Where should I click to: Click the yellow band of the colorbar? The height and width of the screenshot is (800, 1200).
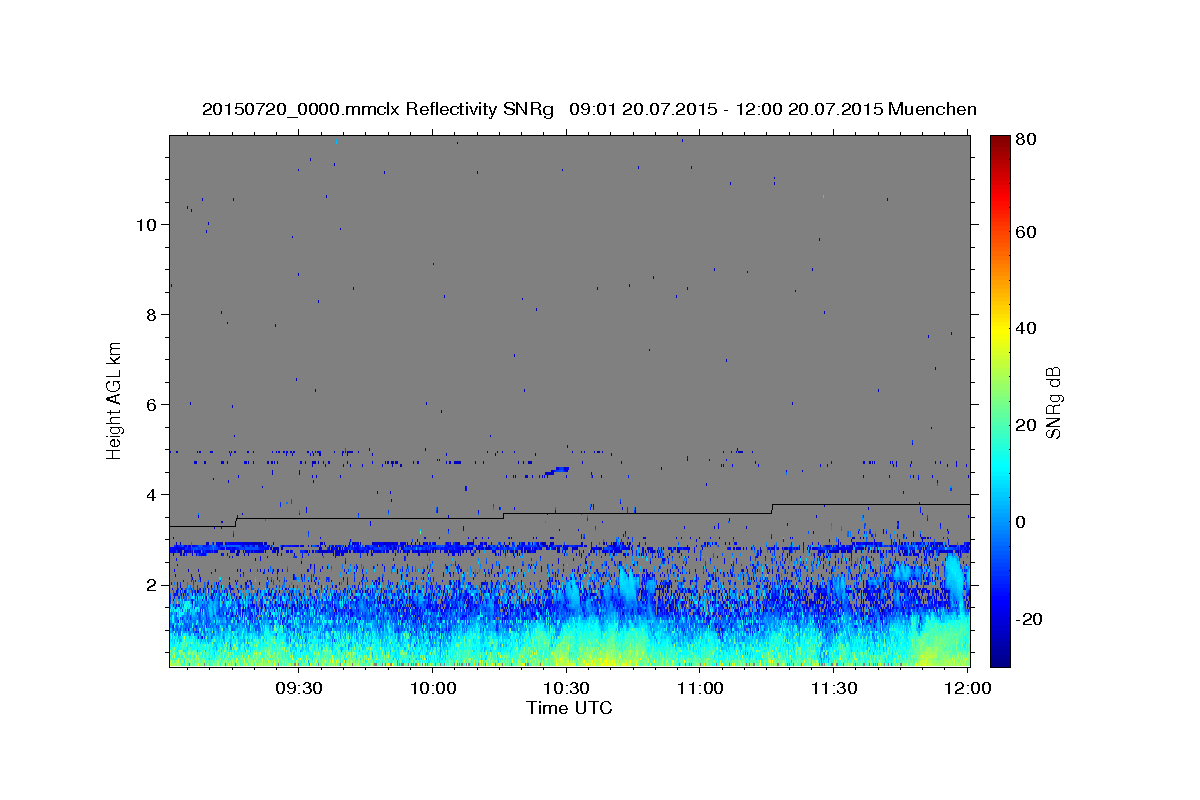[x=1000, y=330]
